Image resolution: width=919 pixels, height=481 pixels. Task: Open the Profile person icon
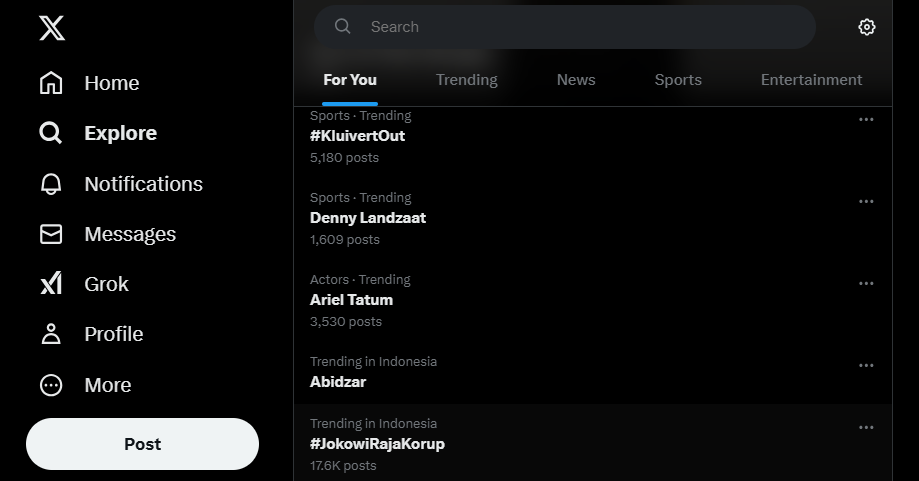pos(51,334)
